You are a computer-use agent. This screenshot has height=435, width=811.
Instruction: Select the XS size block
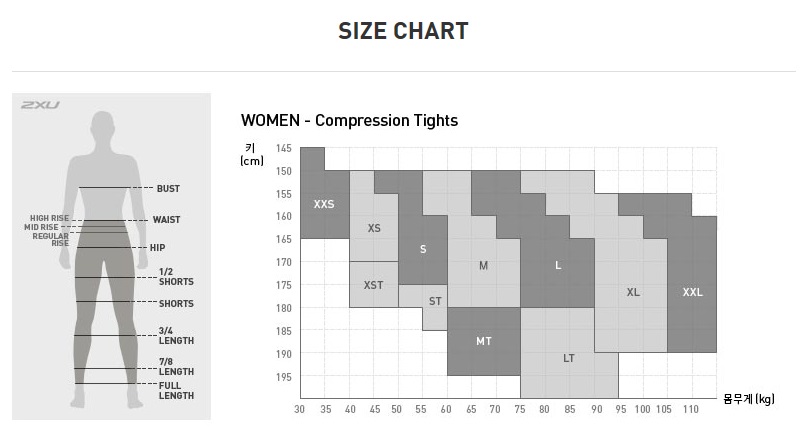click(x=374, y=228)
